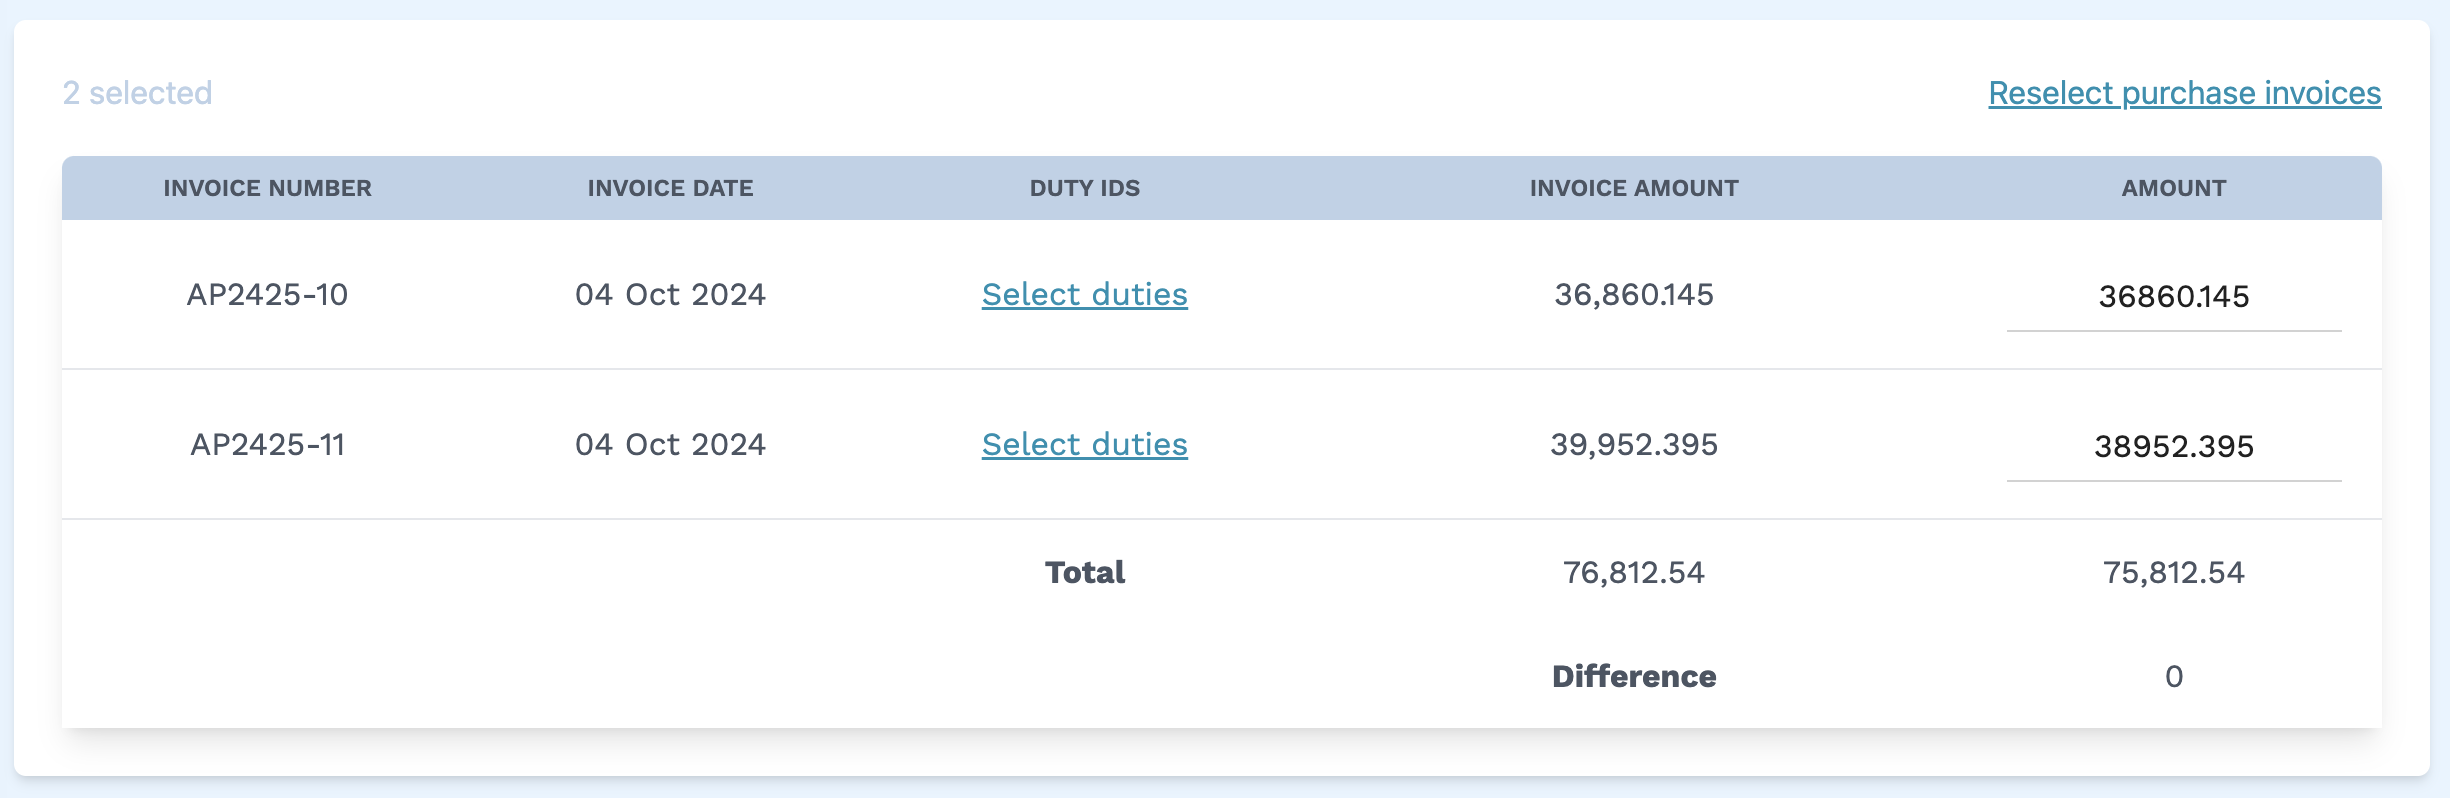The width and height of the screenshot is (2450, 798).
Task: Click the Duty IDs column header
Action: pyautogui.click(x=1084, y=188)
